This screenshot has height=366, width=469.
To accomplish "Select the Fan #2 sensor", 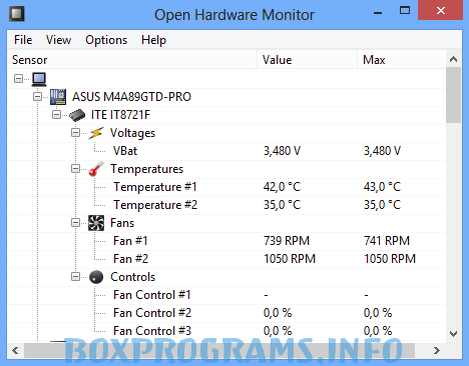I will 131,259.
